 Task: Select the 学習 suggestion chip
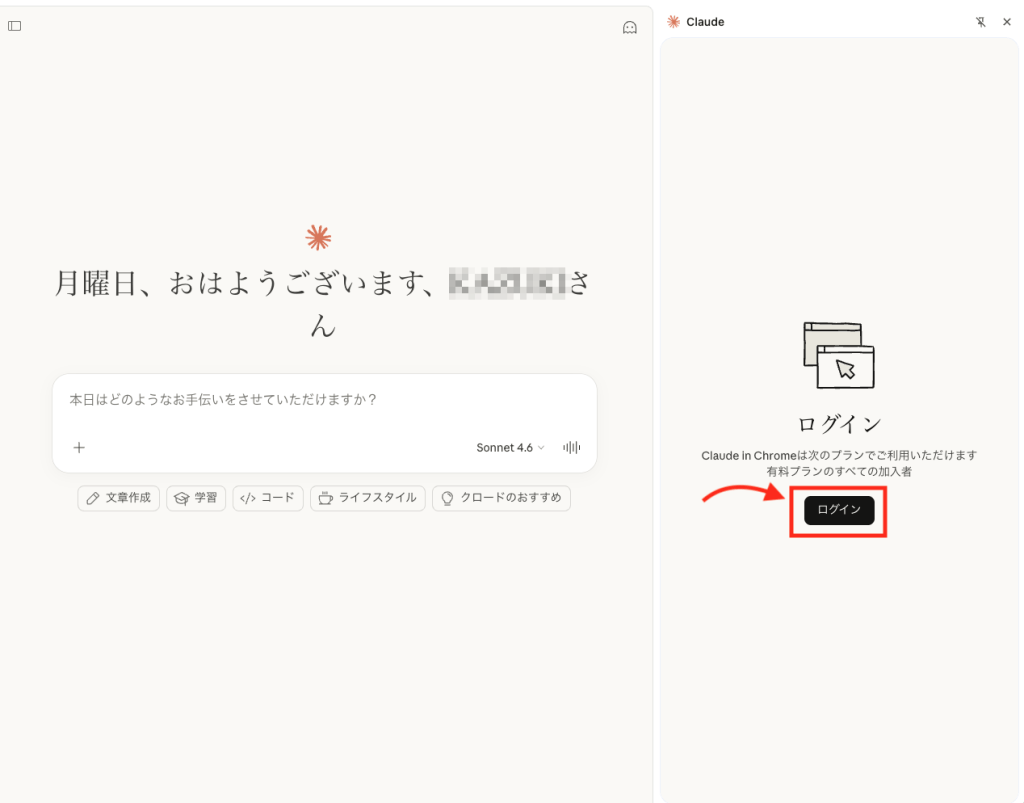pyautogui.click(x=196, y=498)
